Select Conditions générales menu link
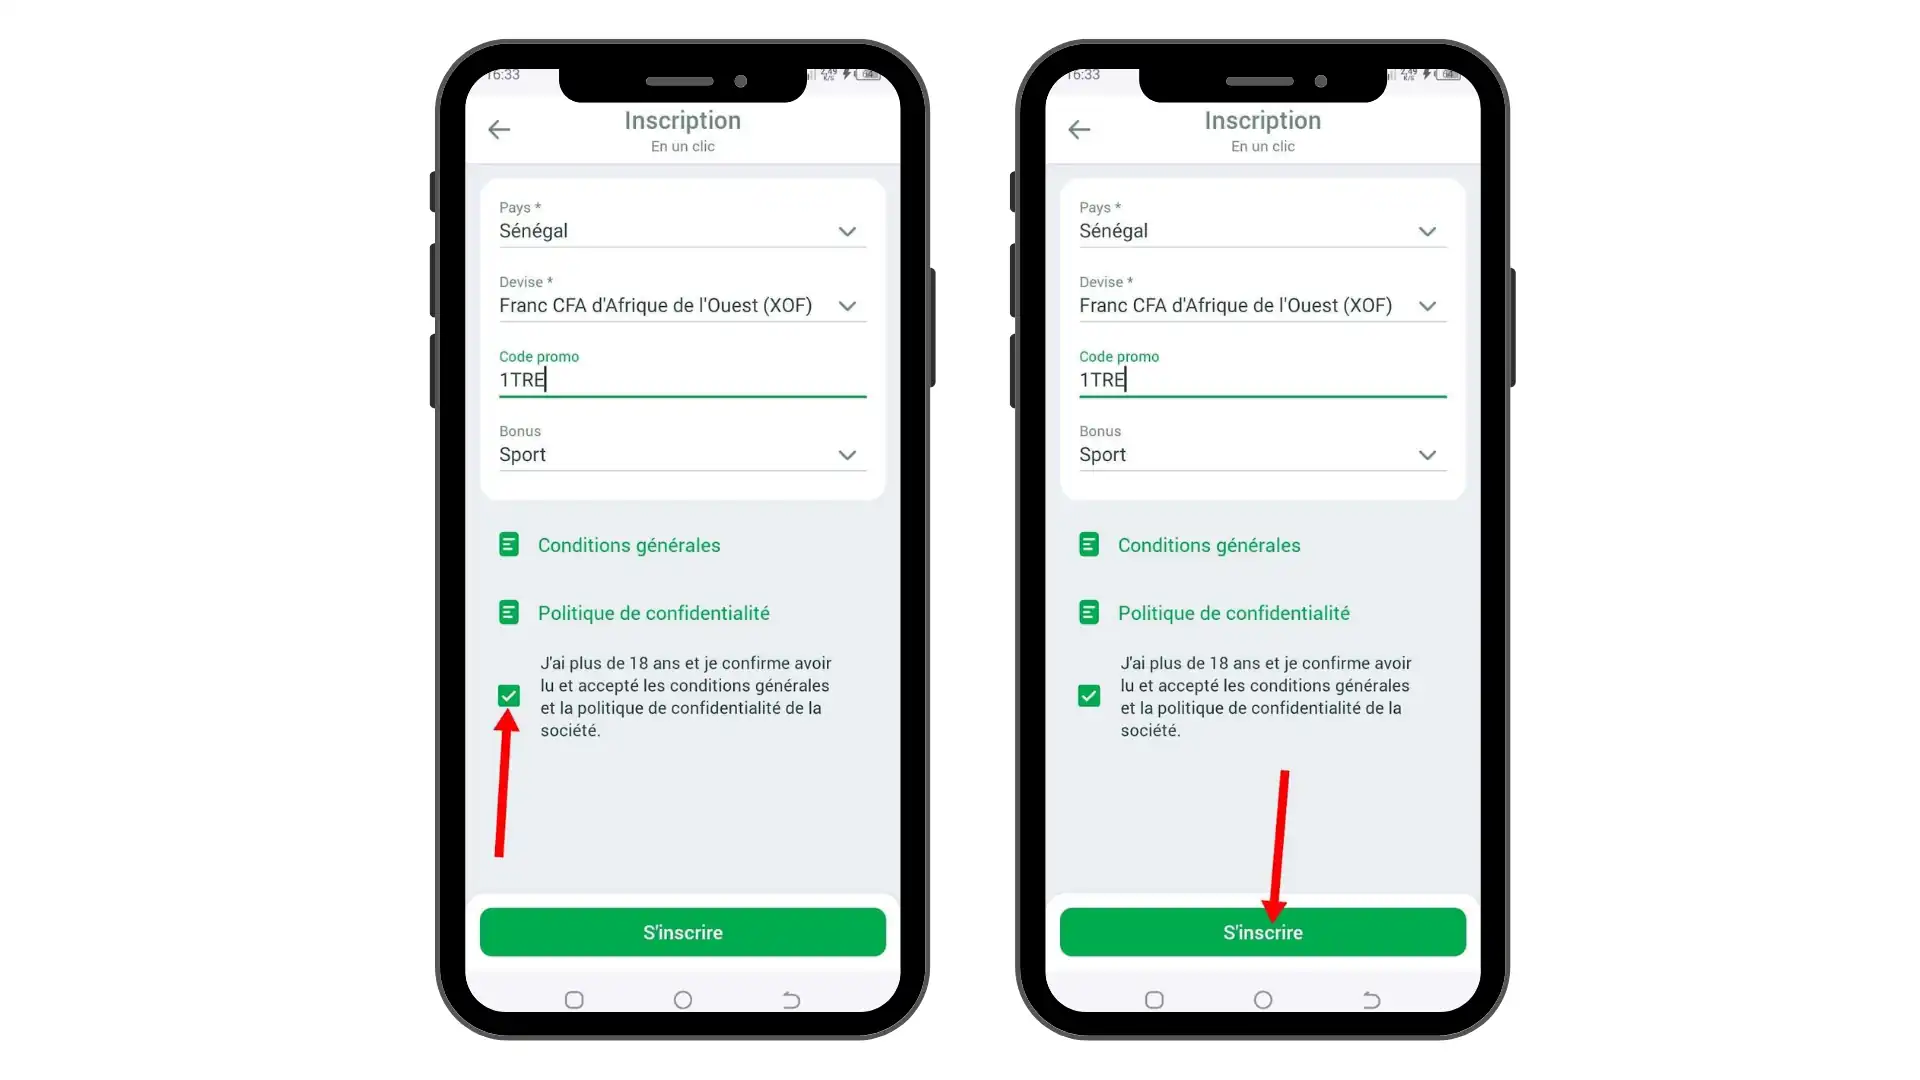The width and height of the screenshot is (1920, 1080). click(629, 545)
